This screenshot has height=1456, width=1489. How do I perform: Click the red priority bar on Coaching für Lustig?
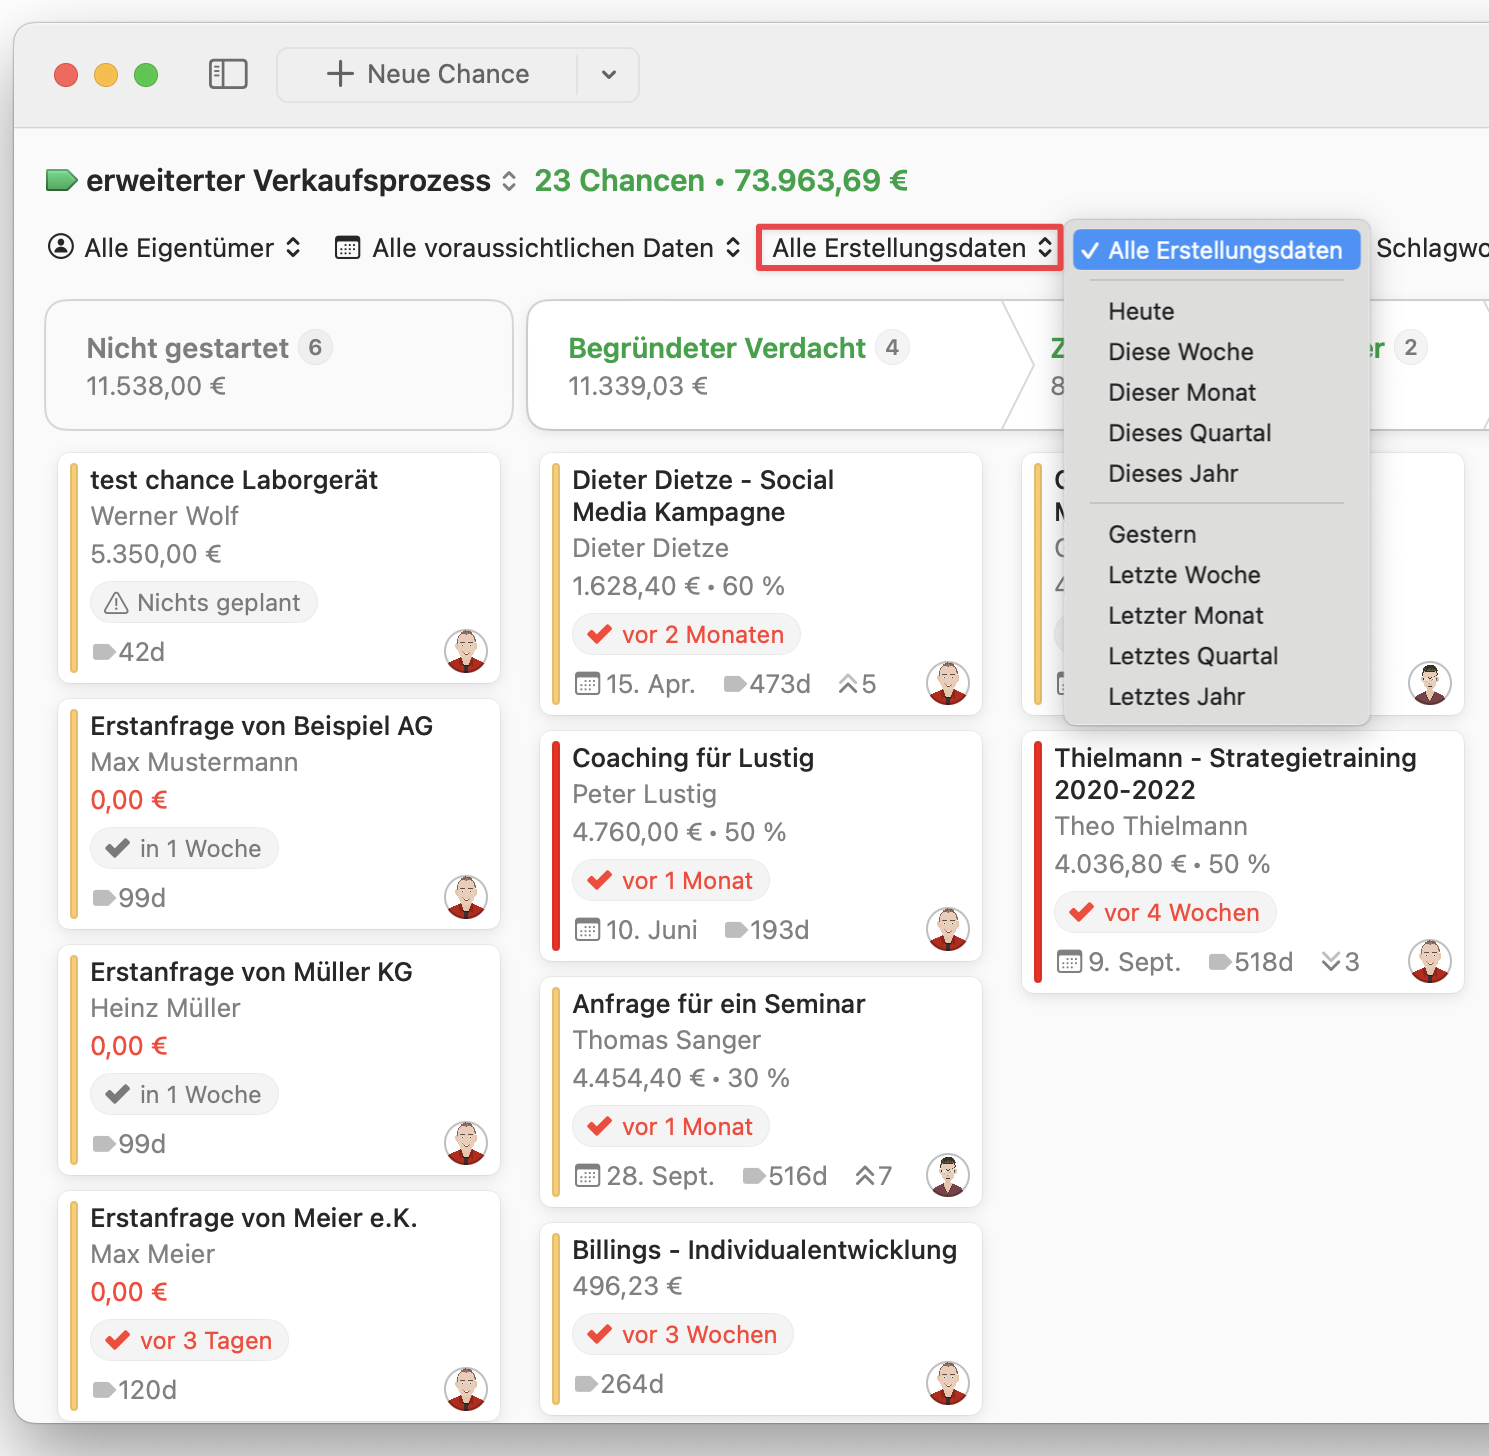tap(557, 845)
